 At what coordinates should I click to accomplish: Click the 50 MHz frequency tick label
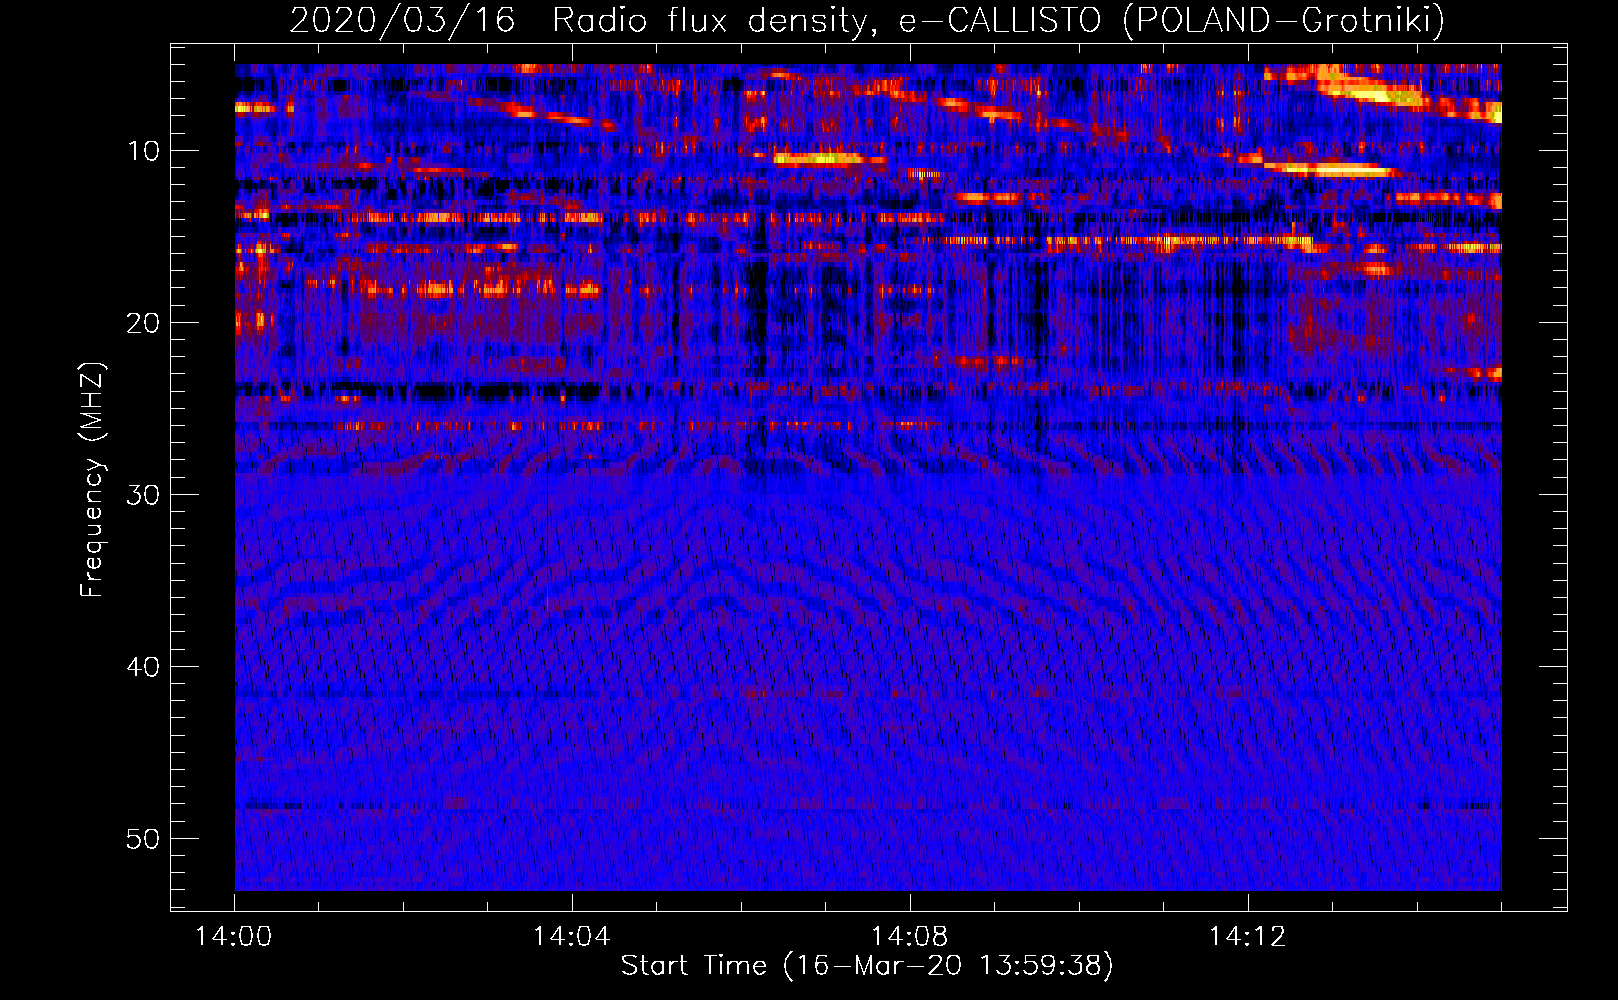[x=144, y=839]
